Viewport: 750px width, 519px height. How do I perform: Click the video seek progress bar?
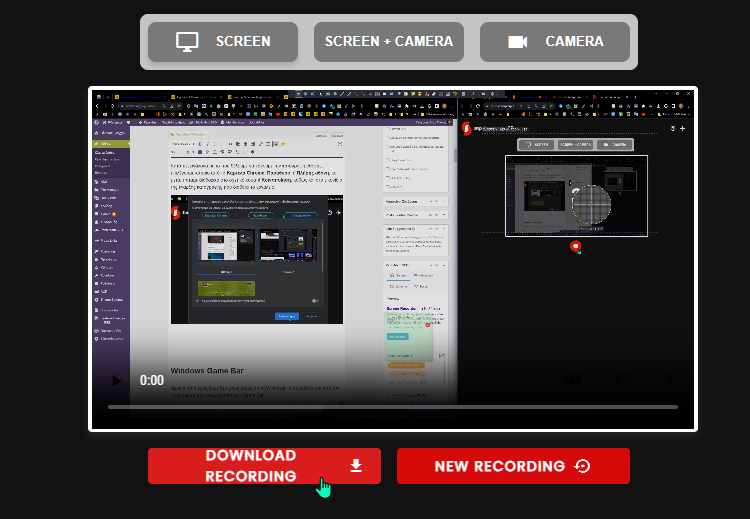pos(393,407)
